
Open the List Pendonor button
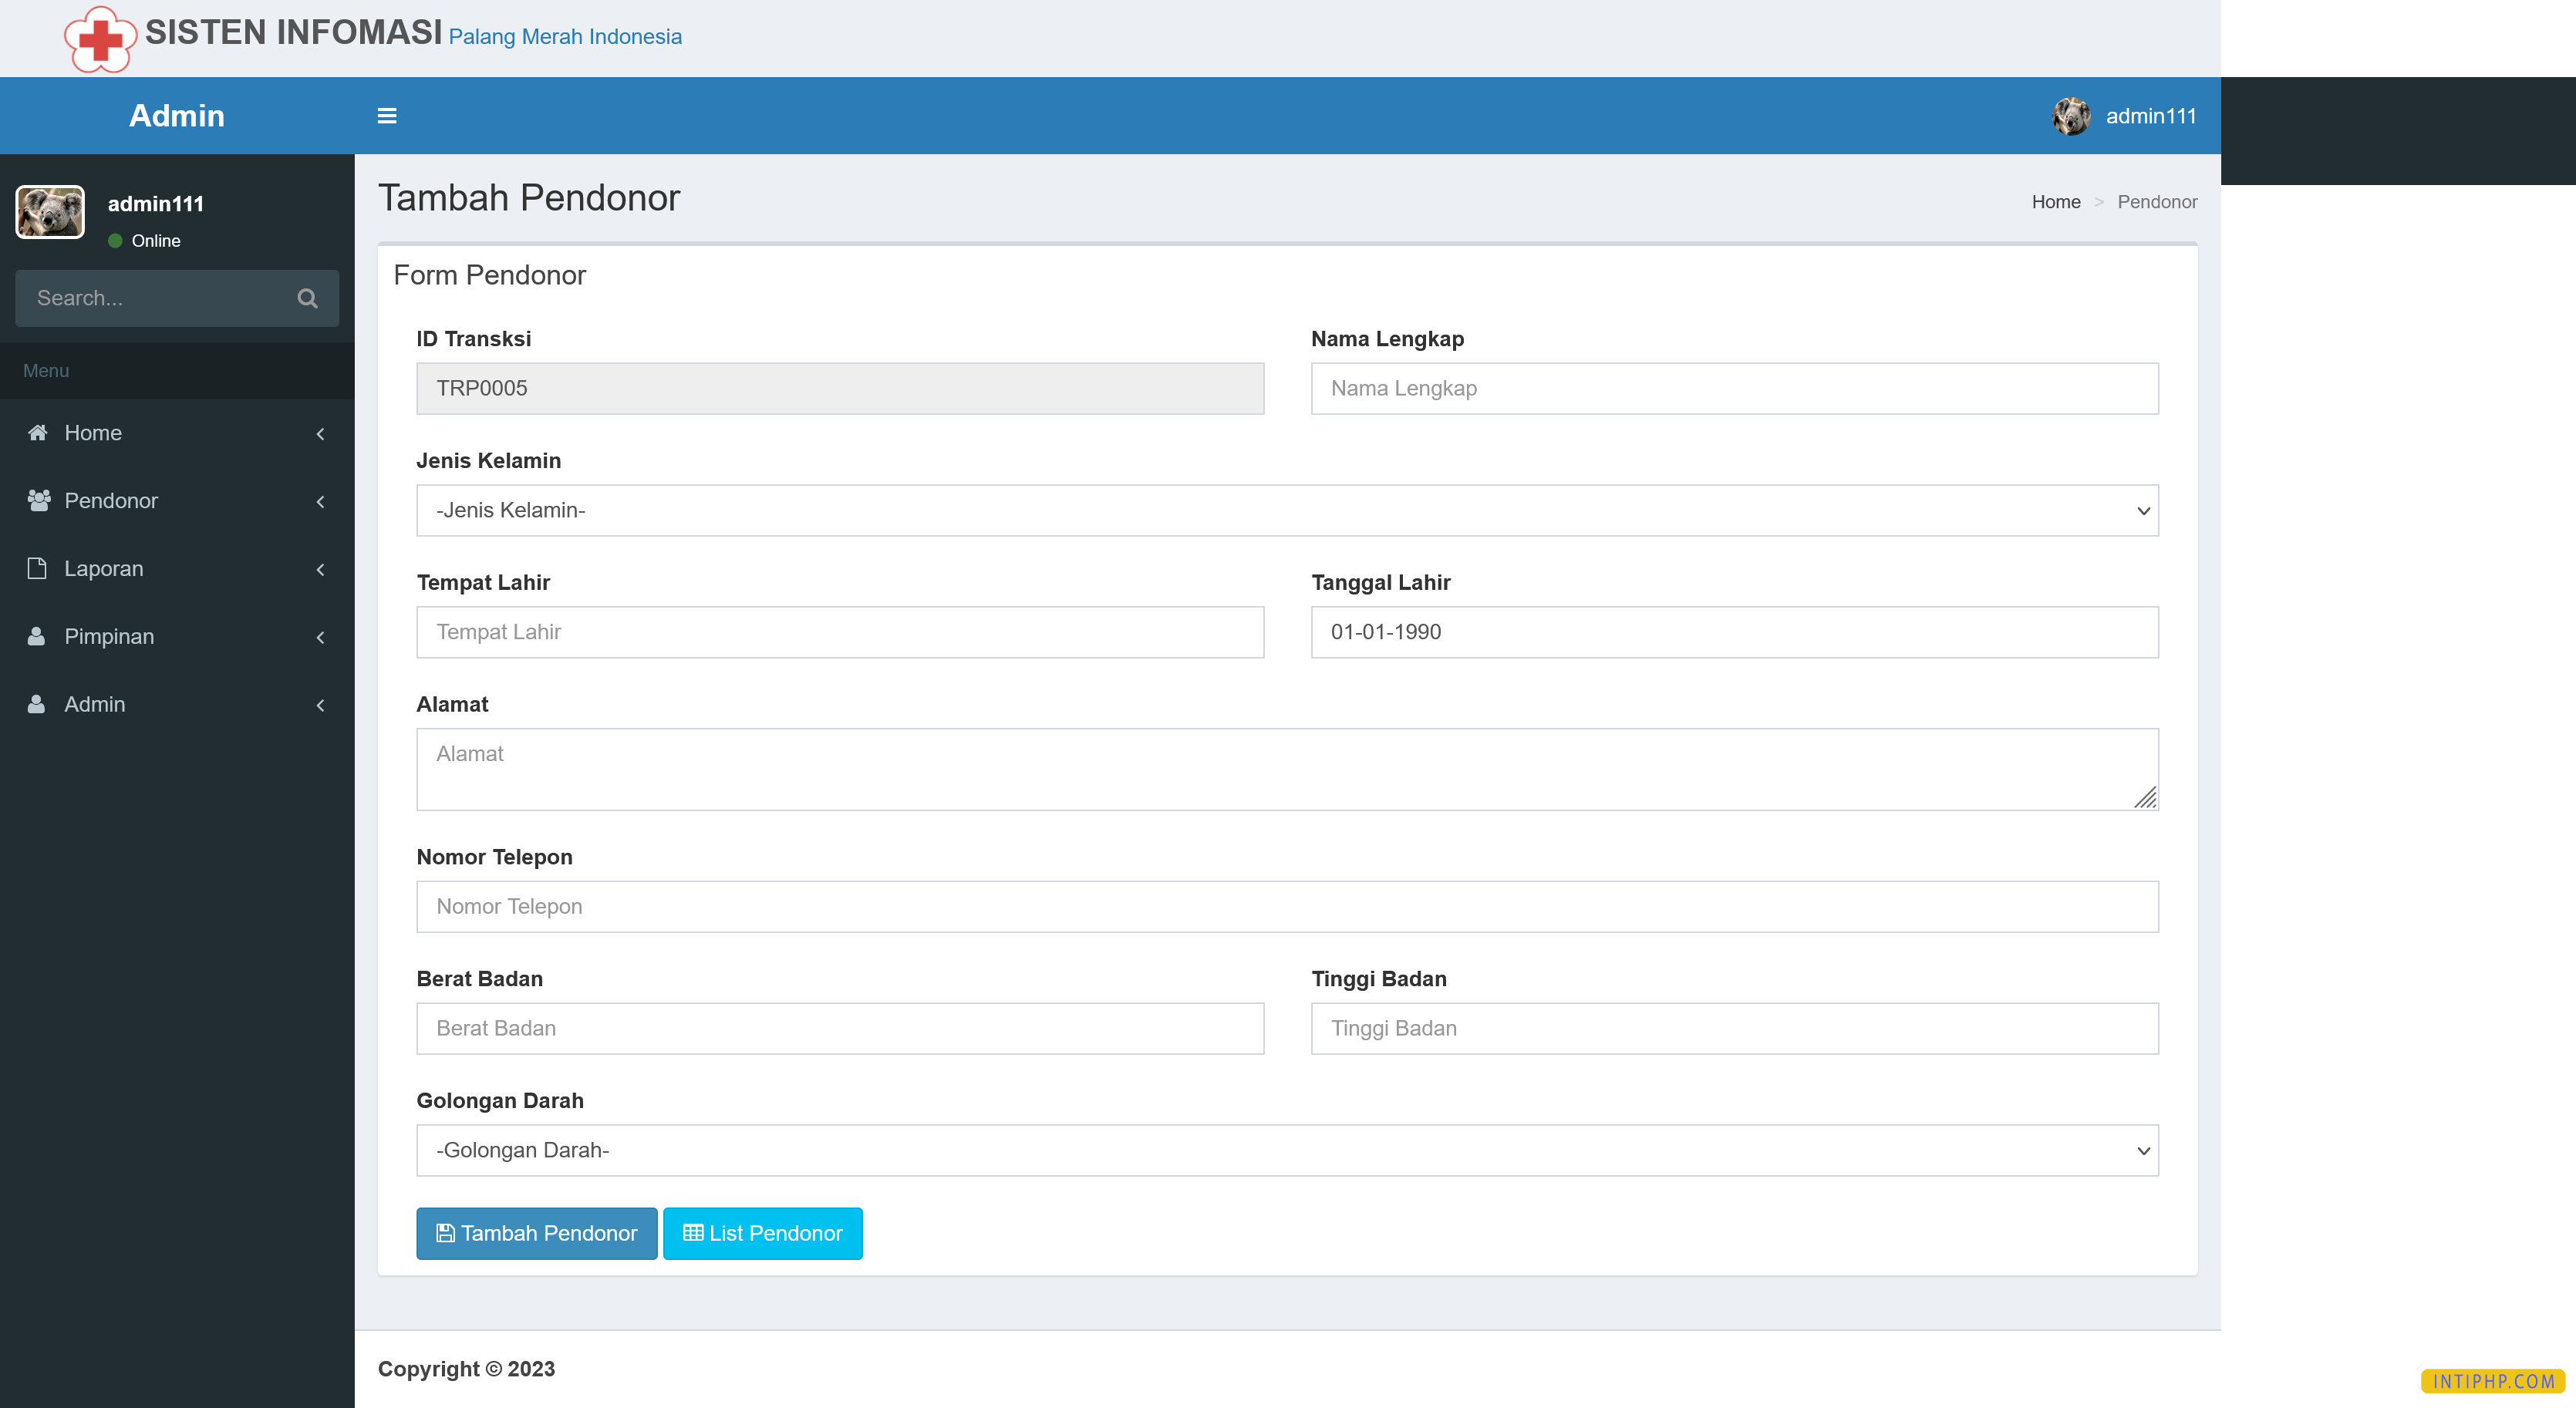762,1233
